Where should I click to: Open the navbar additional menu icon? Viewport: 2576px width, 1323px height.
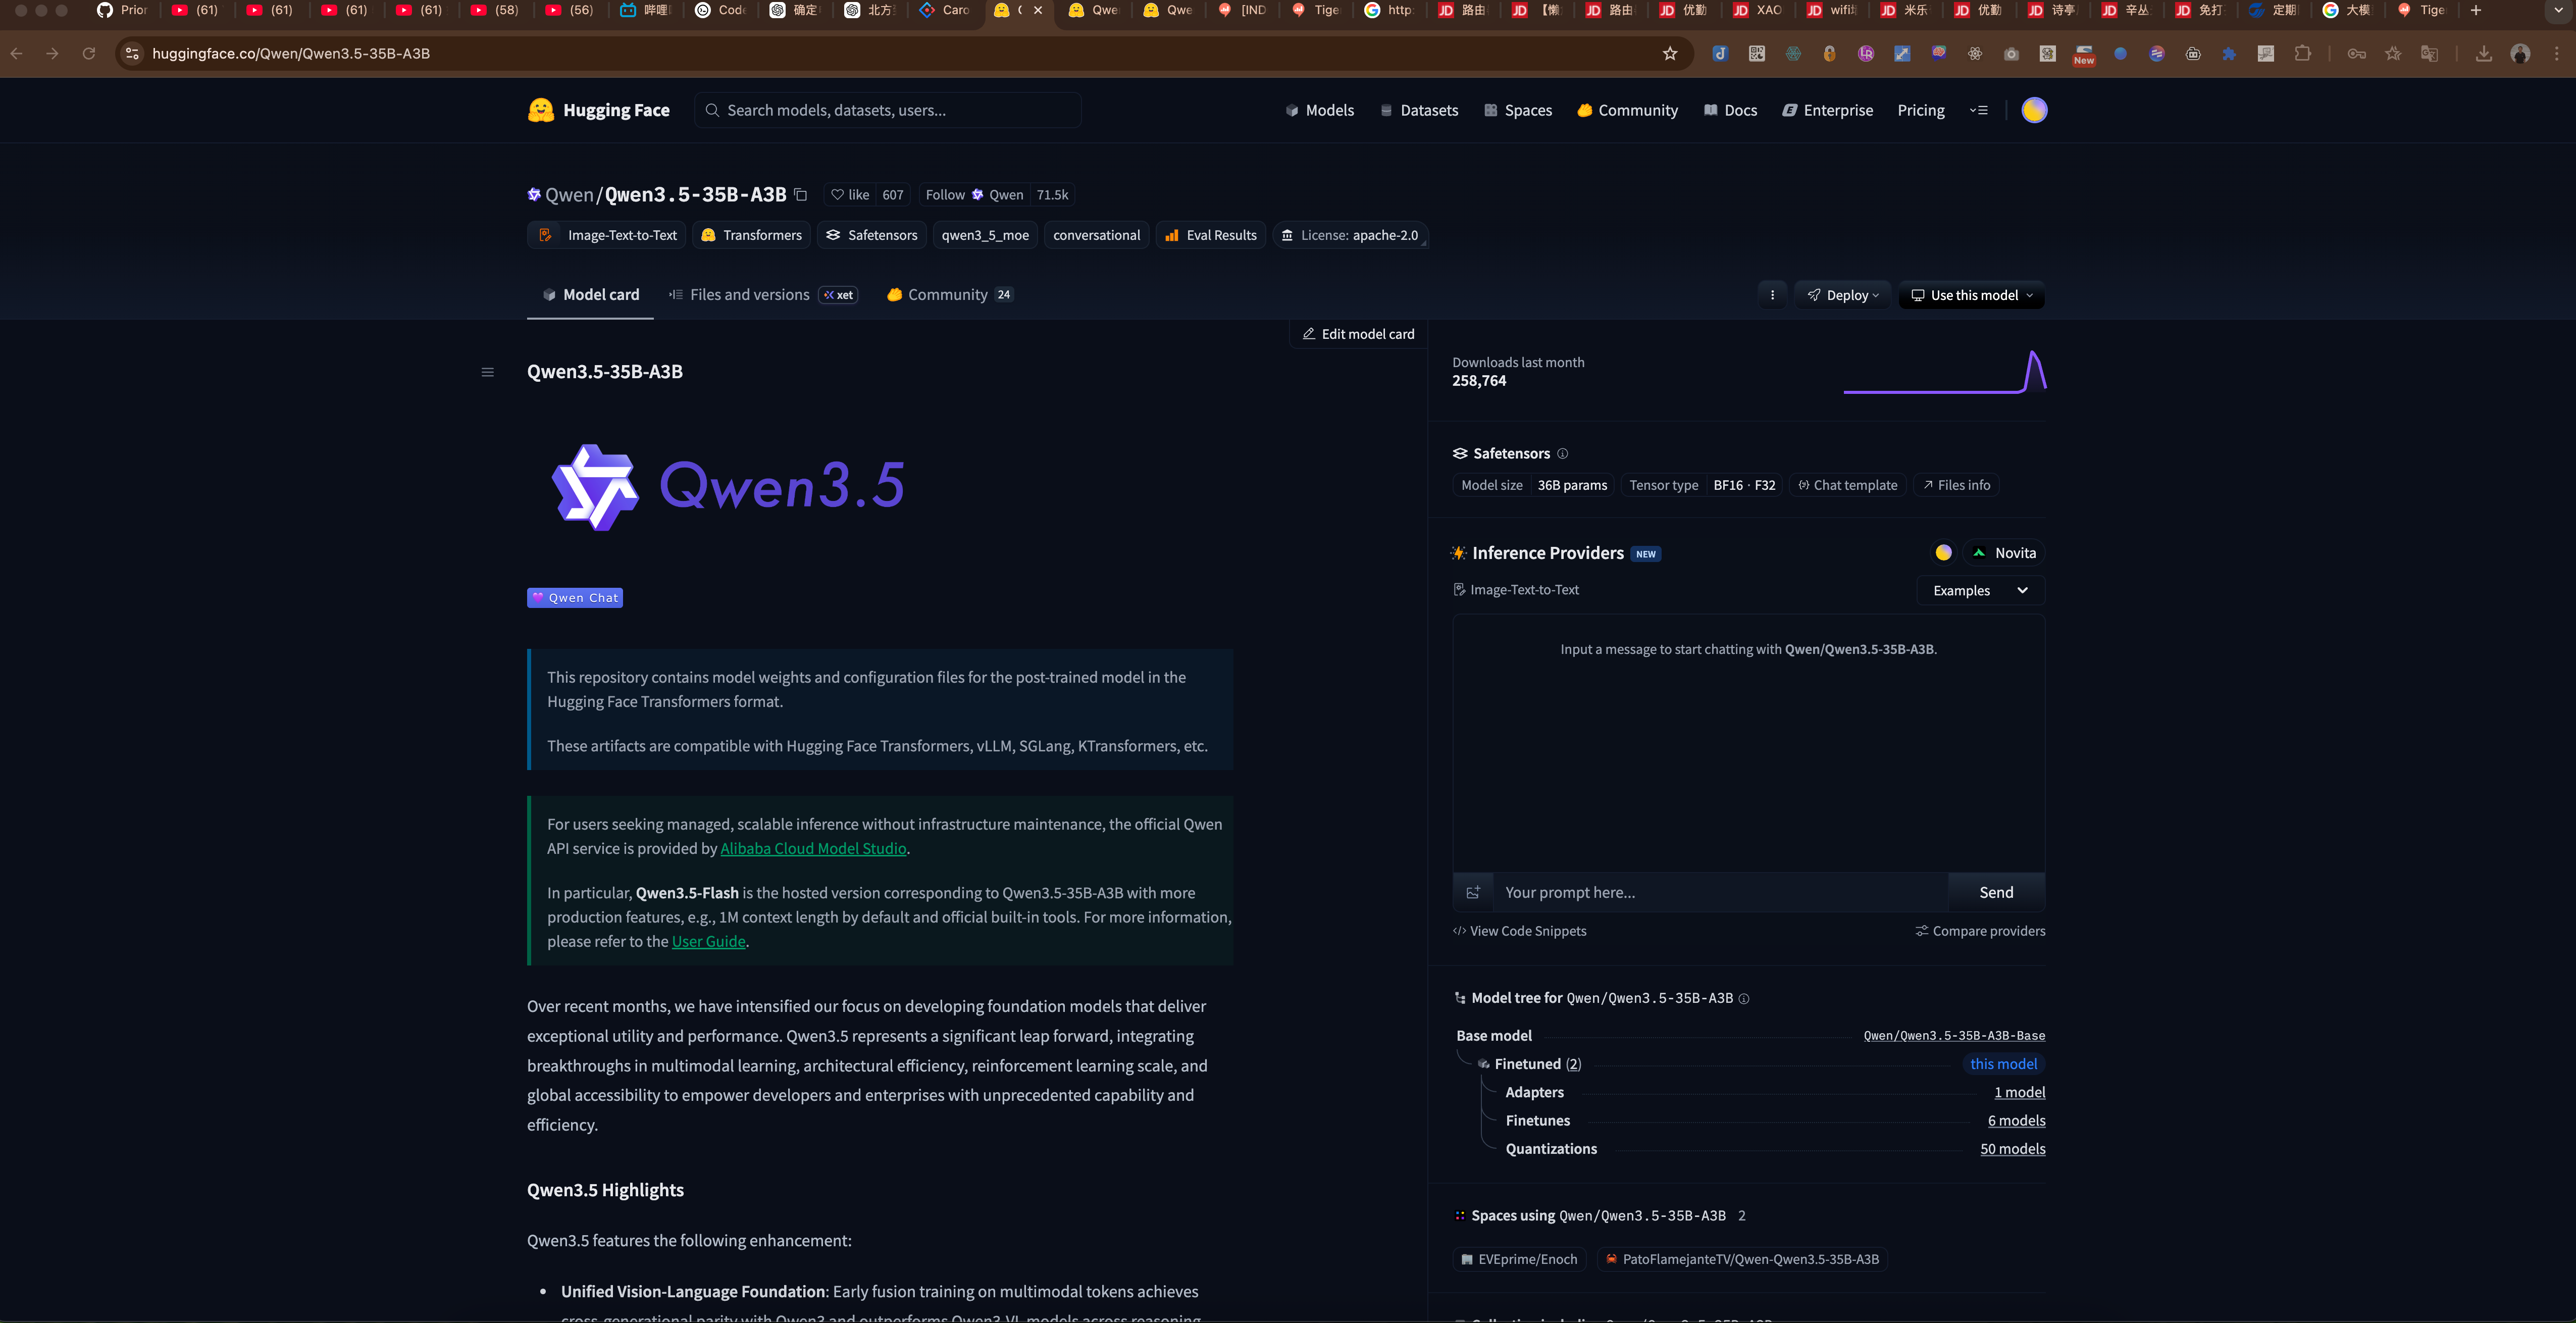coord(1978,110)
